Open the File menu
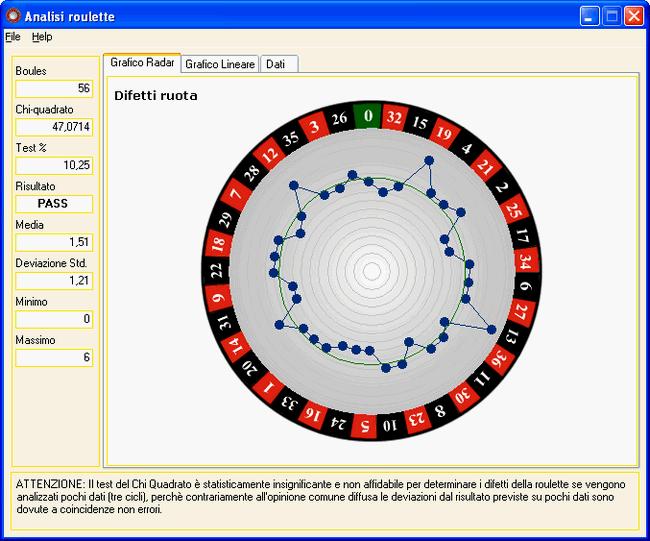Screen dimensions: 650x541 coord(12,37)
